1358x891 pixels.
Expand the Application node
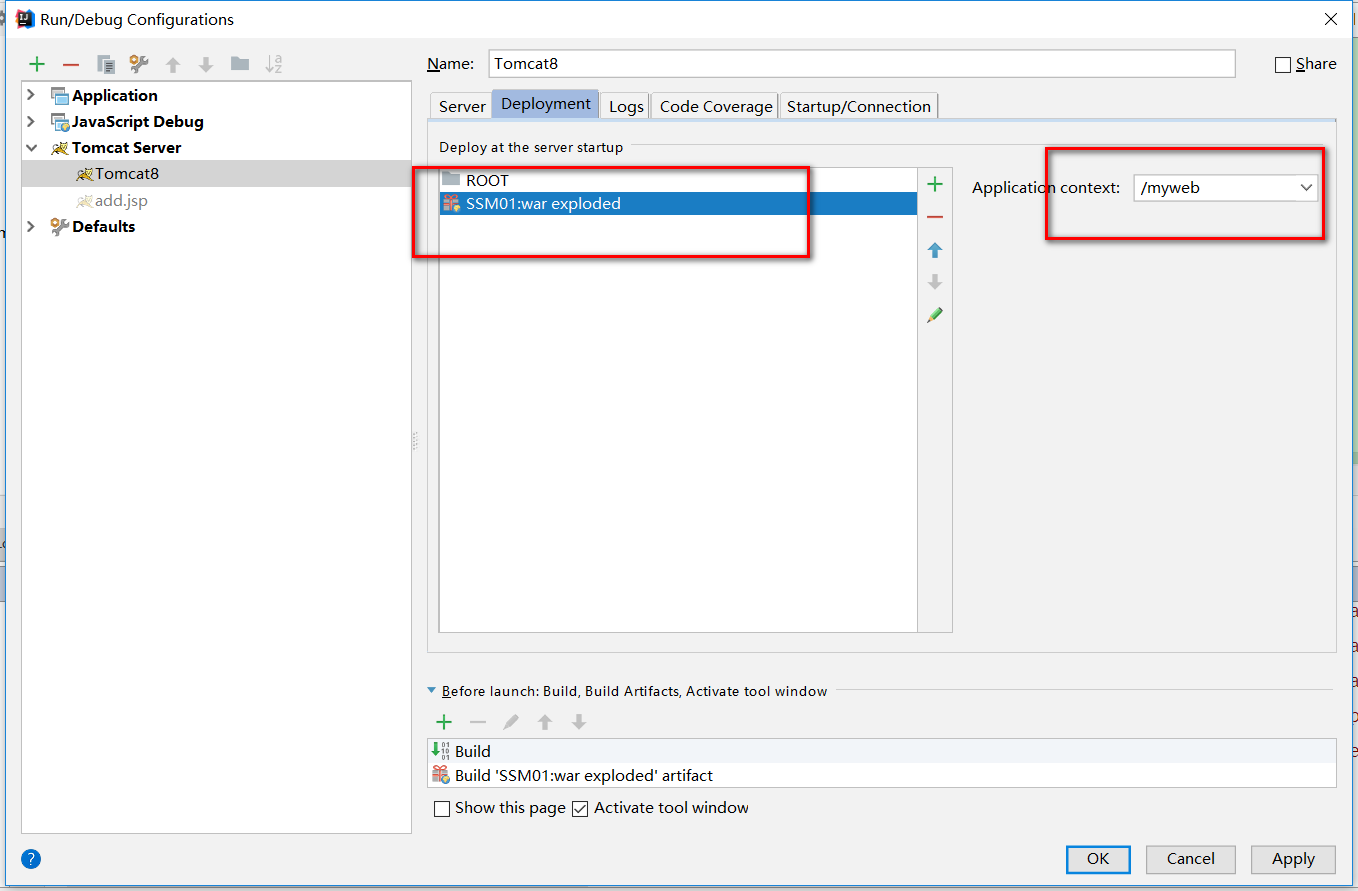pyautogui.click(x=31, y=95)
